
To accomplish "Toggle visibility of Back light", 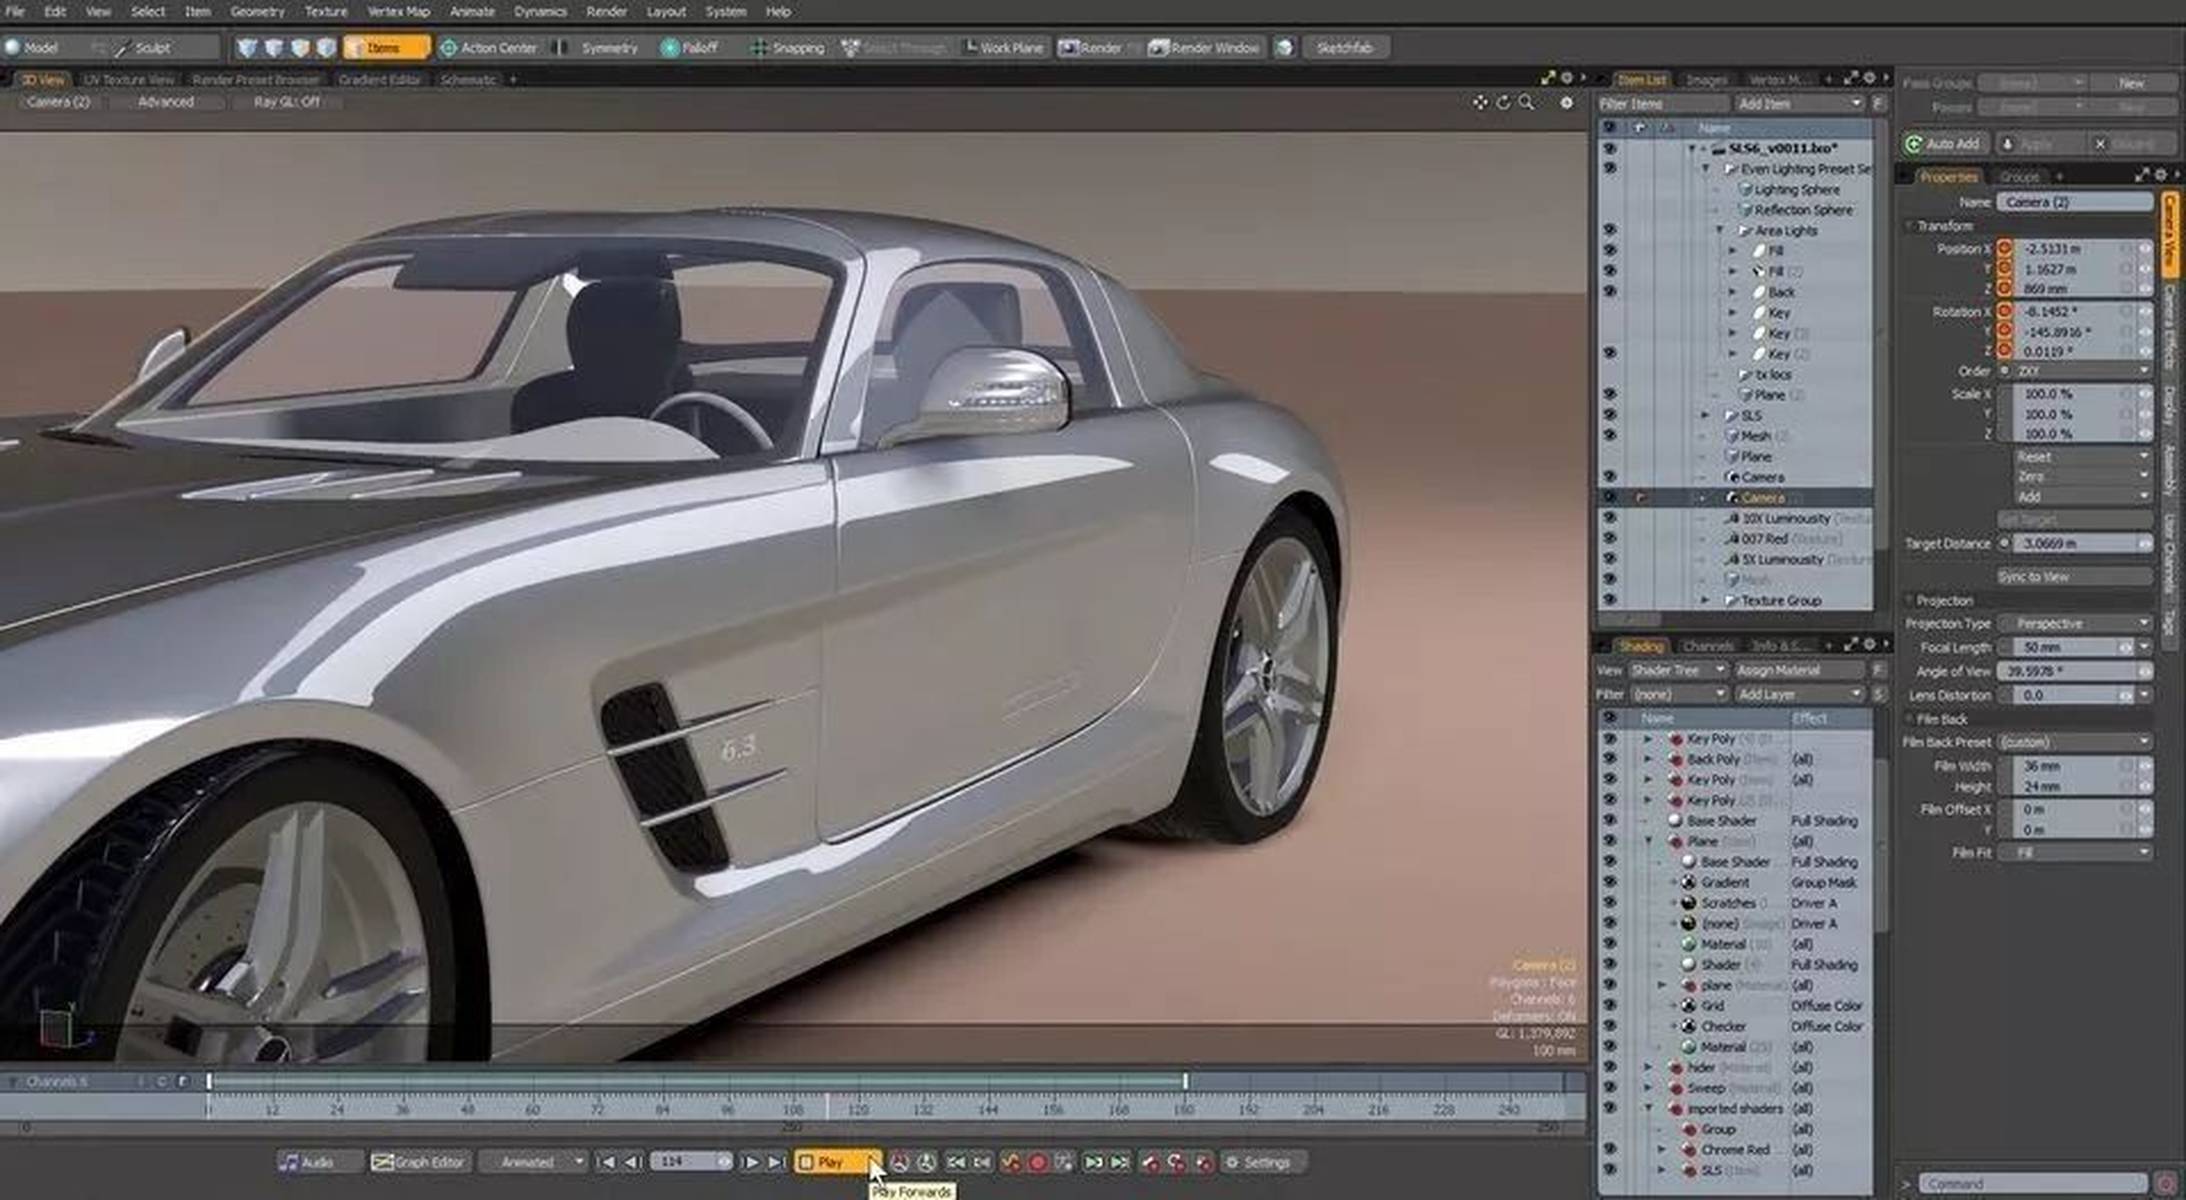I will [1609, 292].
